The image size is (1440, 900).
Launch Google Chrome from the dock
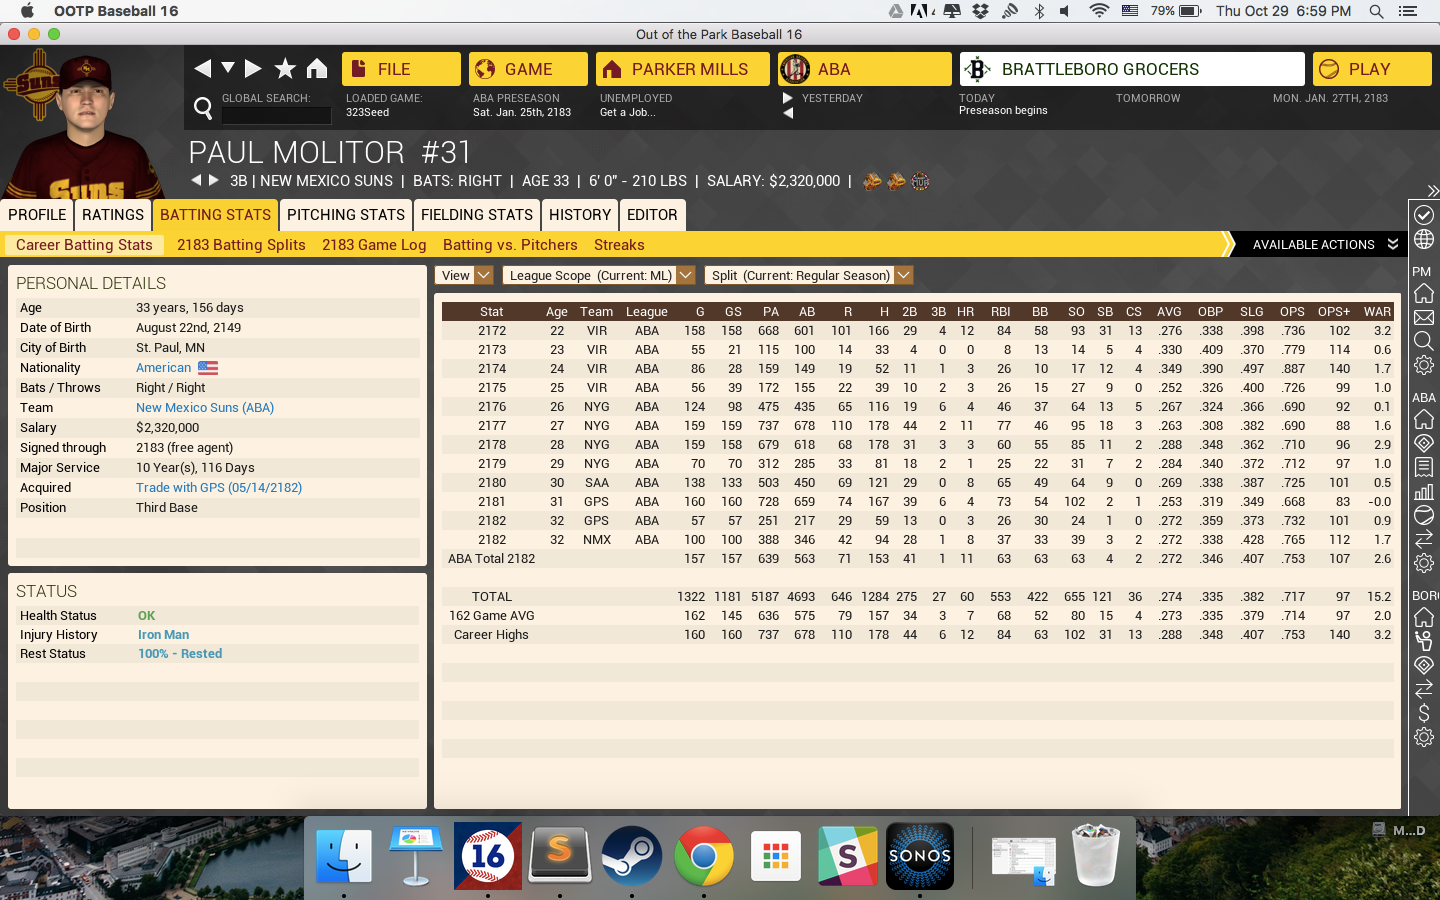703,856
